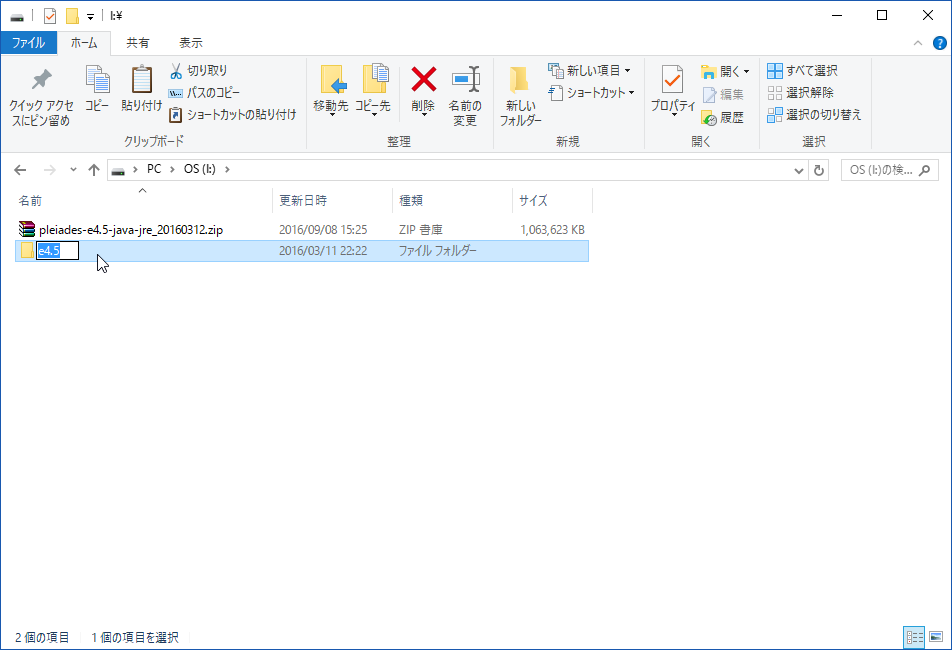Image resolution: width=952 pixels, height=650 pixels.
Task: Click the ZIP 書庫 type cell
Action: click(x=421, y=230)
